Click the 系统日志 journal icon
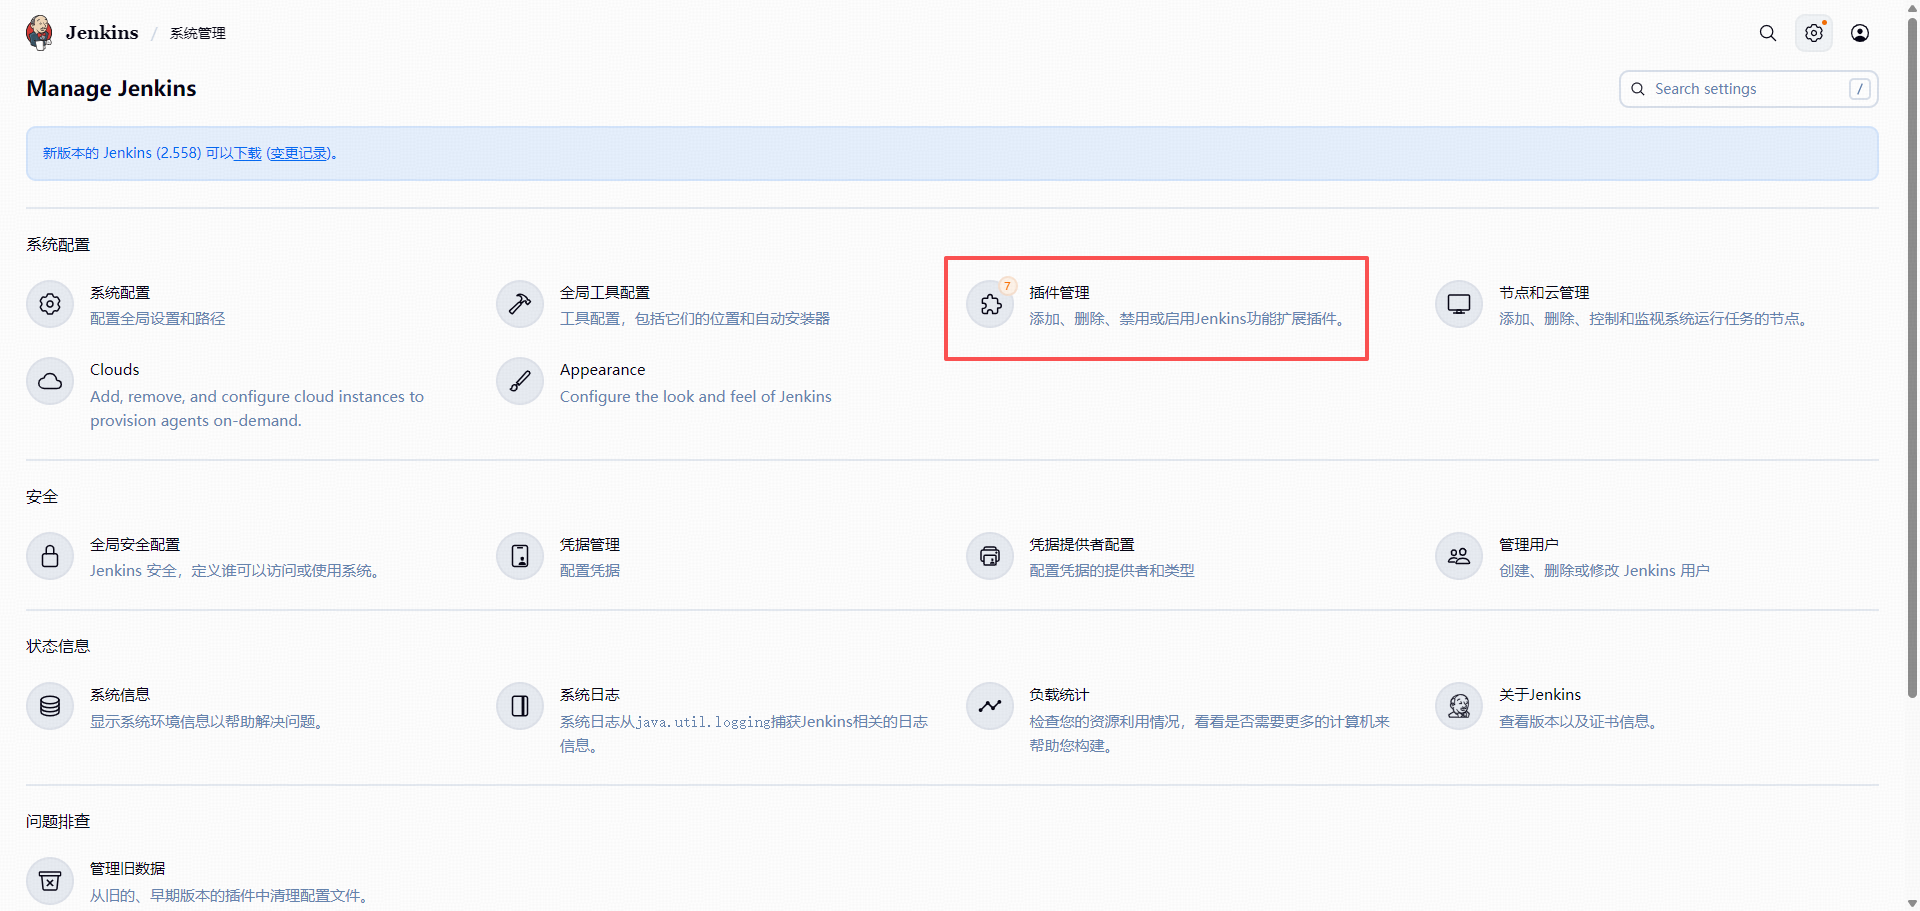This screenshot has height=911, width=1920. 520,706
